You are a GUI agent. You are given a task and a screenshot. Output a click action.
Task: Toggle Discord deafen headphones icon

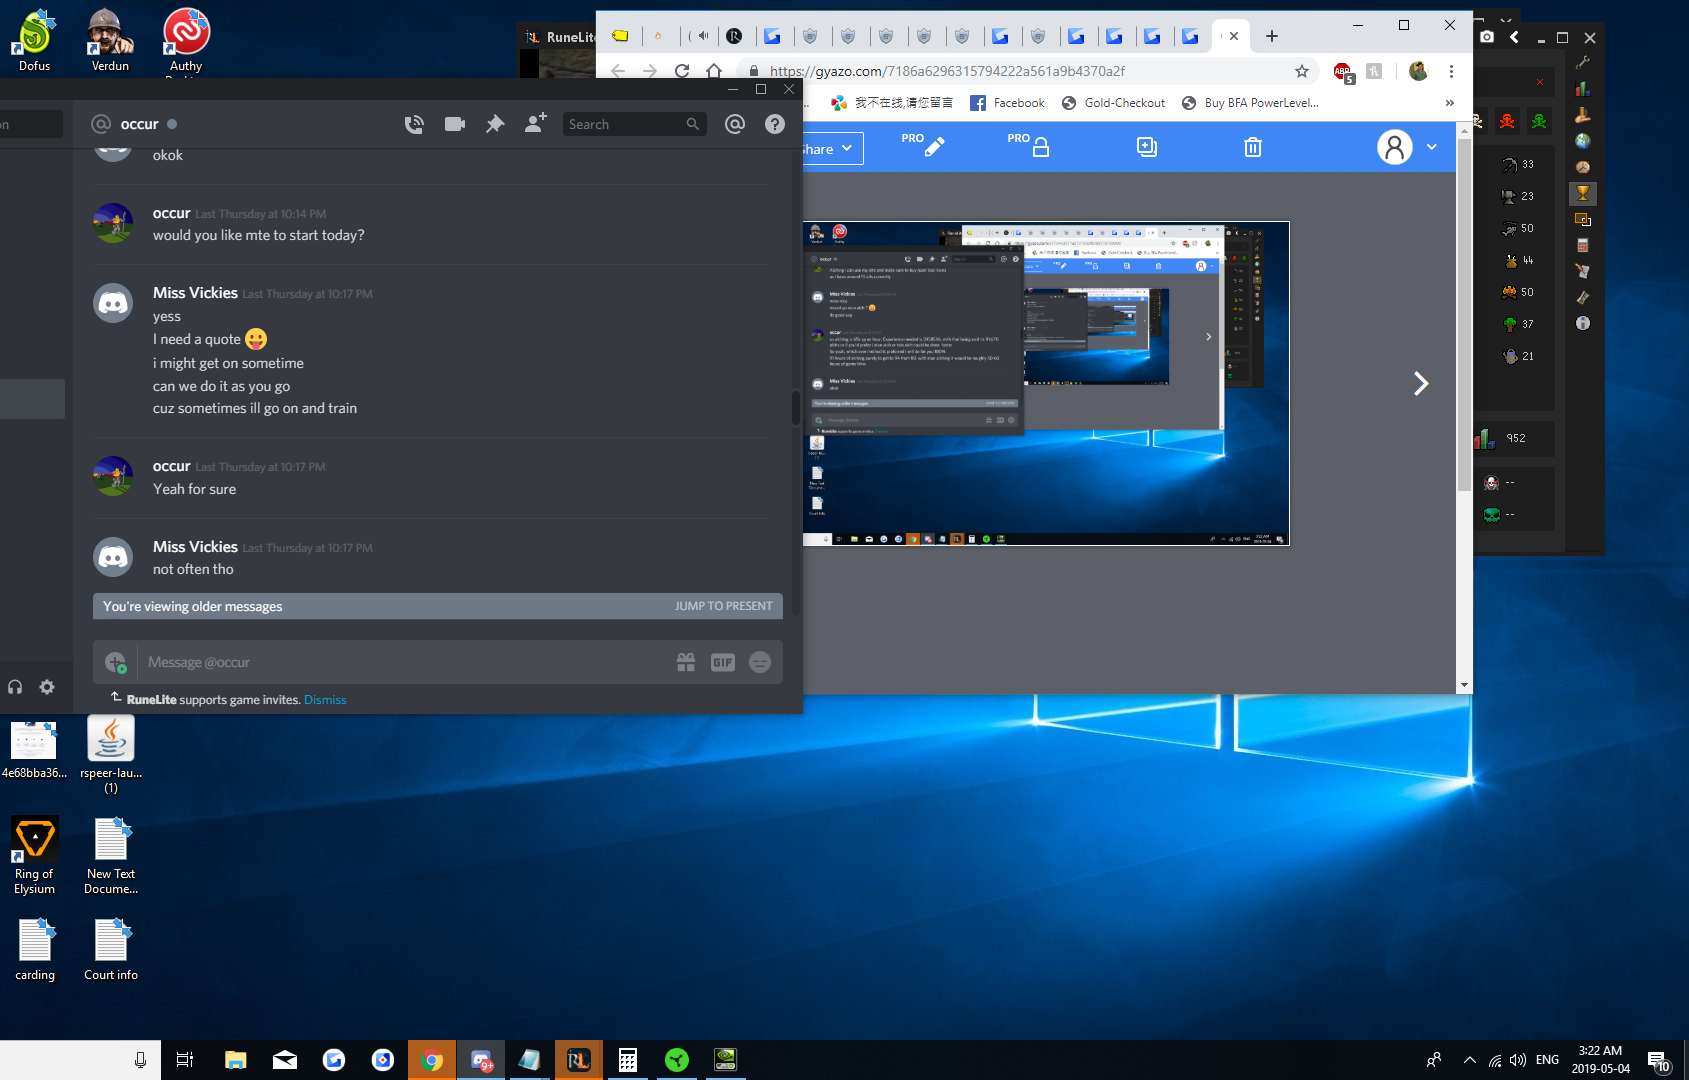pyautogui.click(x=15, y=687)
